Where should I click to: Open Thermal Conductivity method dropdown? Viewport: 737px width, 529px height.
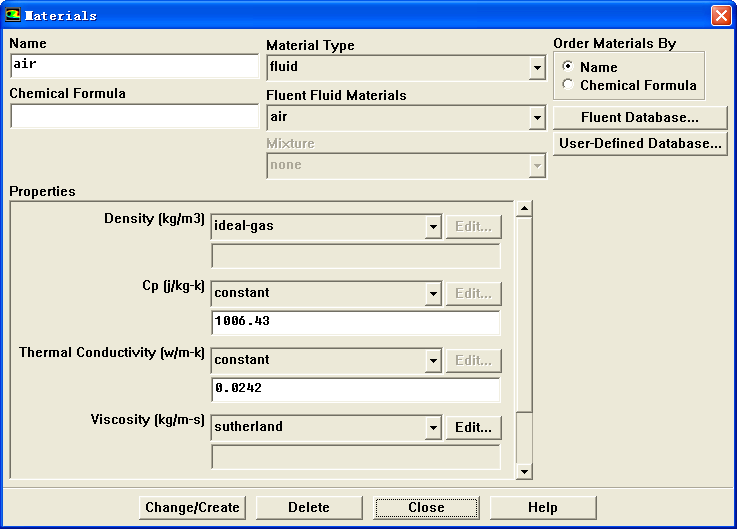tap(432, 361)
